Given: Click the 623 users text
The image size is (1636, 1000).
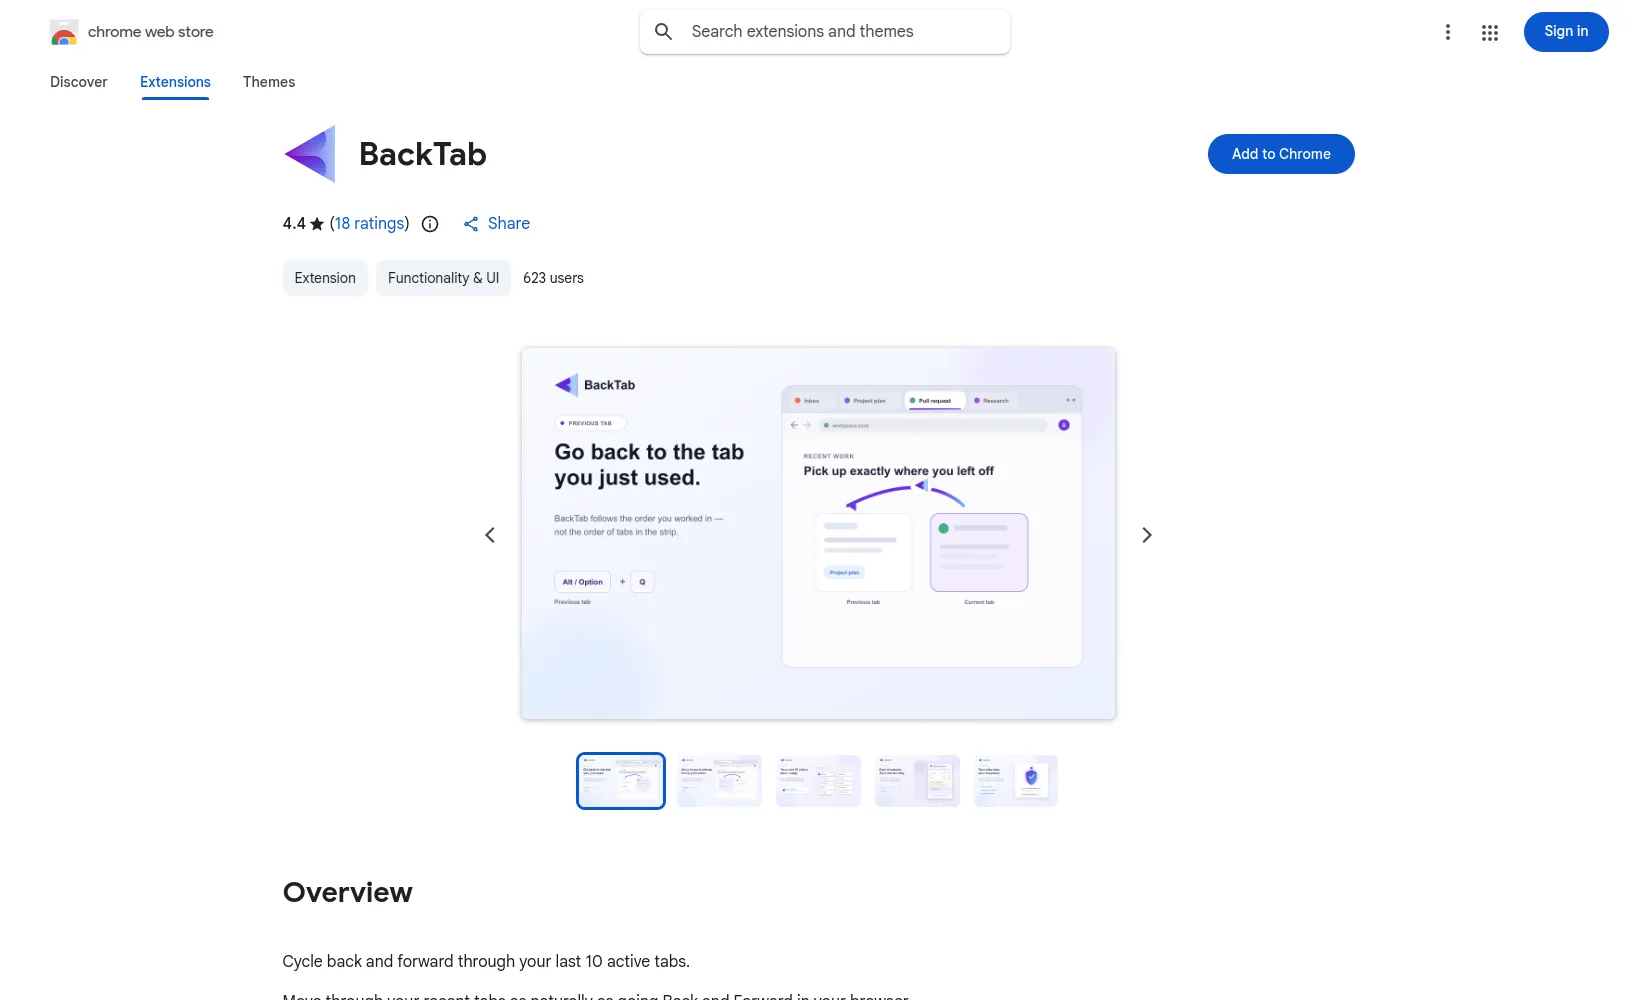Looking at the screenshot, I should pyautogui.click(x=553, y=278).
